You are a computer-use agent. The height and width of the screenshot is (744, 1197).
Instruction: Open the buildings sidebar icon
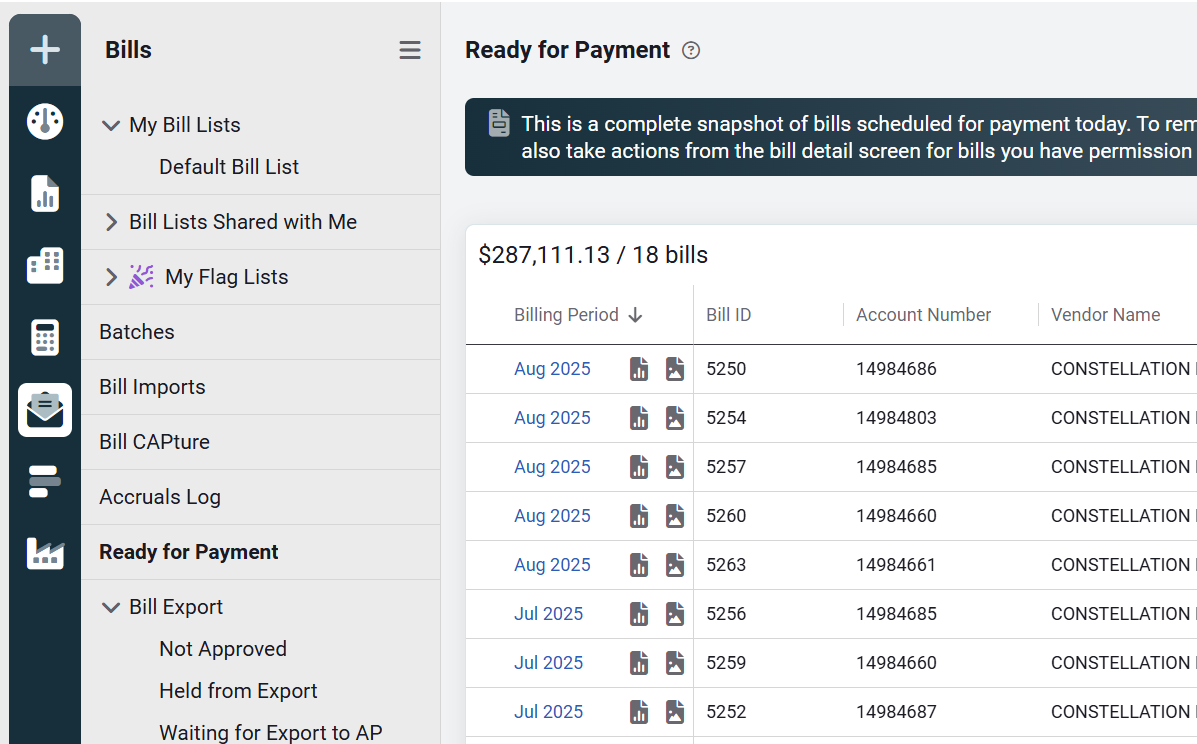click(x=45, y=266)
